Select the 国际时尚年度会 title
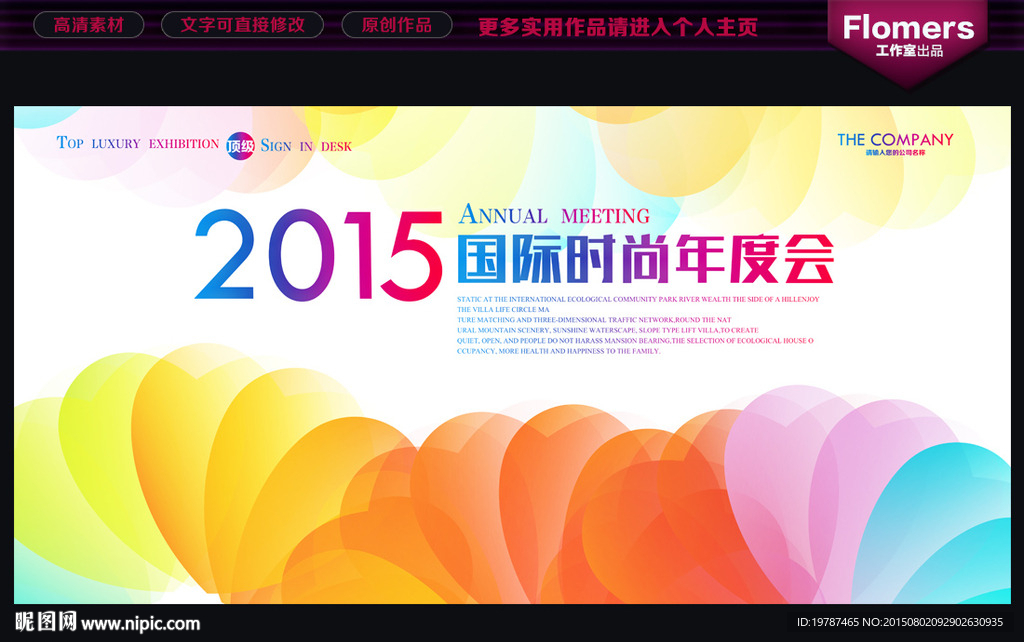Screen dimensions: 1024x642 pyautogui.click(x=646, y=259)
